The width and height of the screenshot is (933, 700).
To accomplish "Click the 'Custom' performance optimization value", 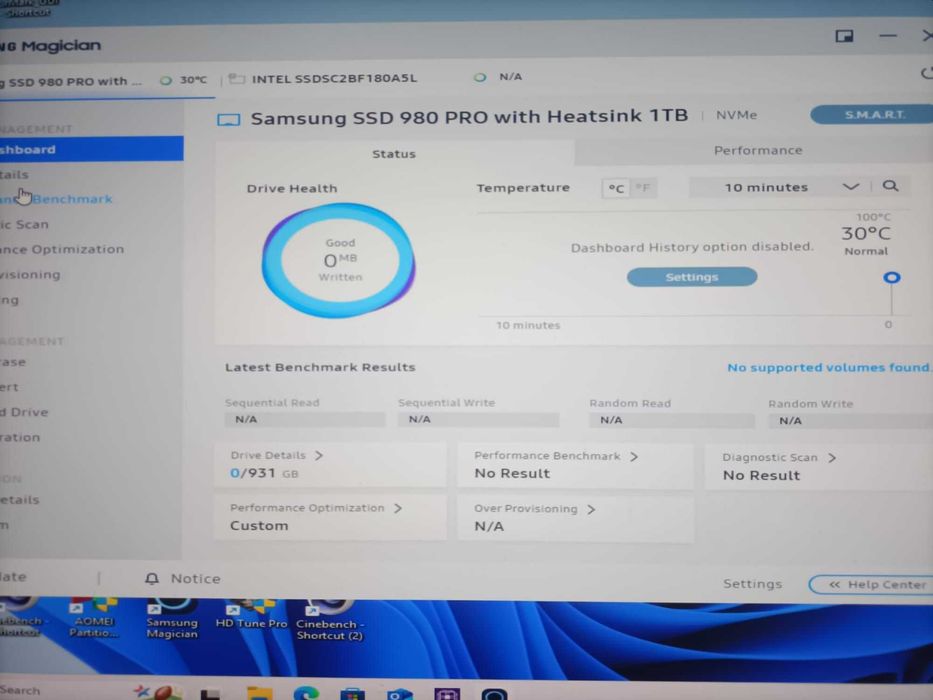I will tap(259, 526).
